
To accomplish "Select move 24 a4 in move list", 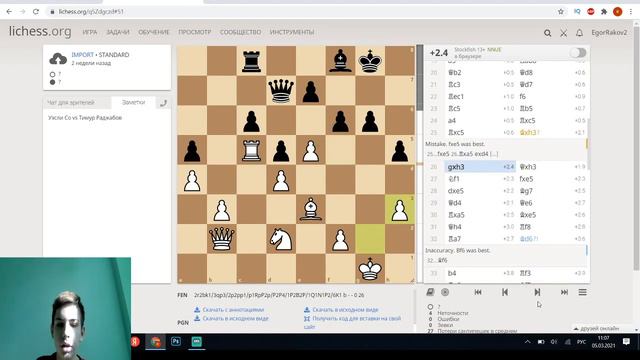I will click(480, 121).
